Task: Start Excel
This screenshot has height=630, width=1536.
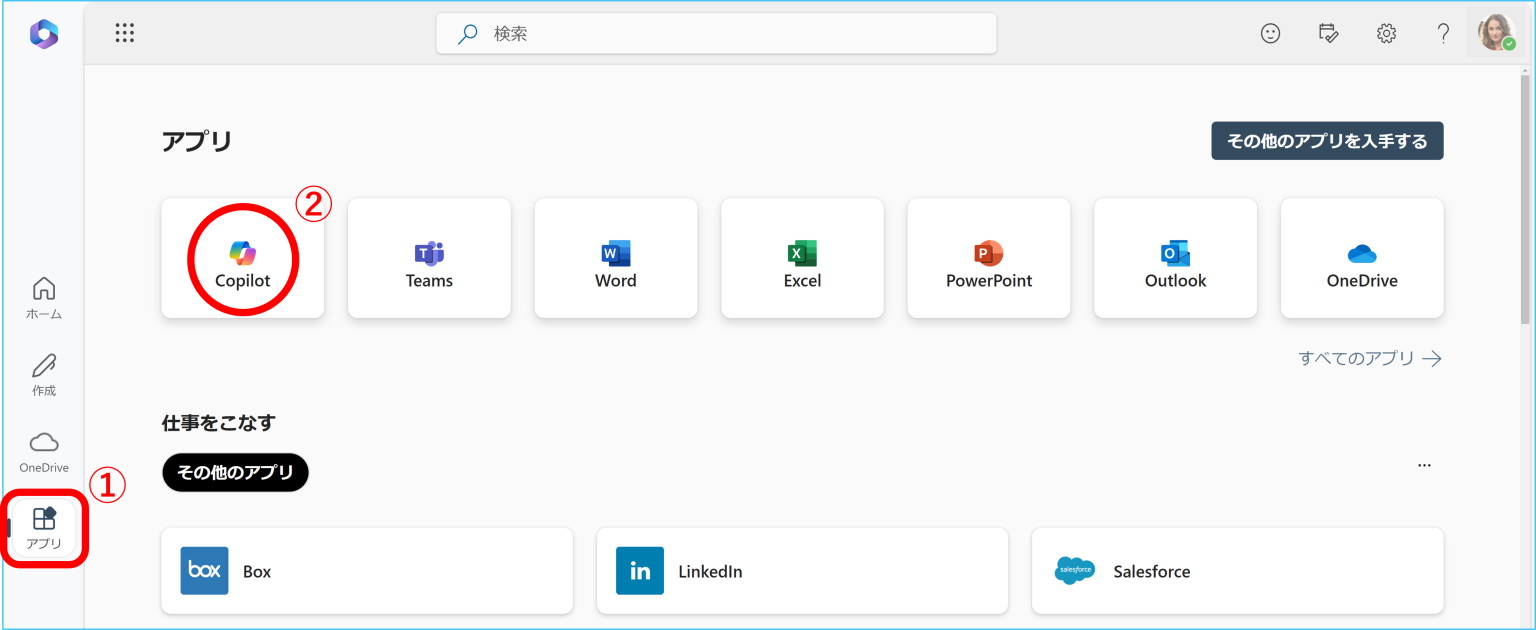Action: coord(802,258)
